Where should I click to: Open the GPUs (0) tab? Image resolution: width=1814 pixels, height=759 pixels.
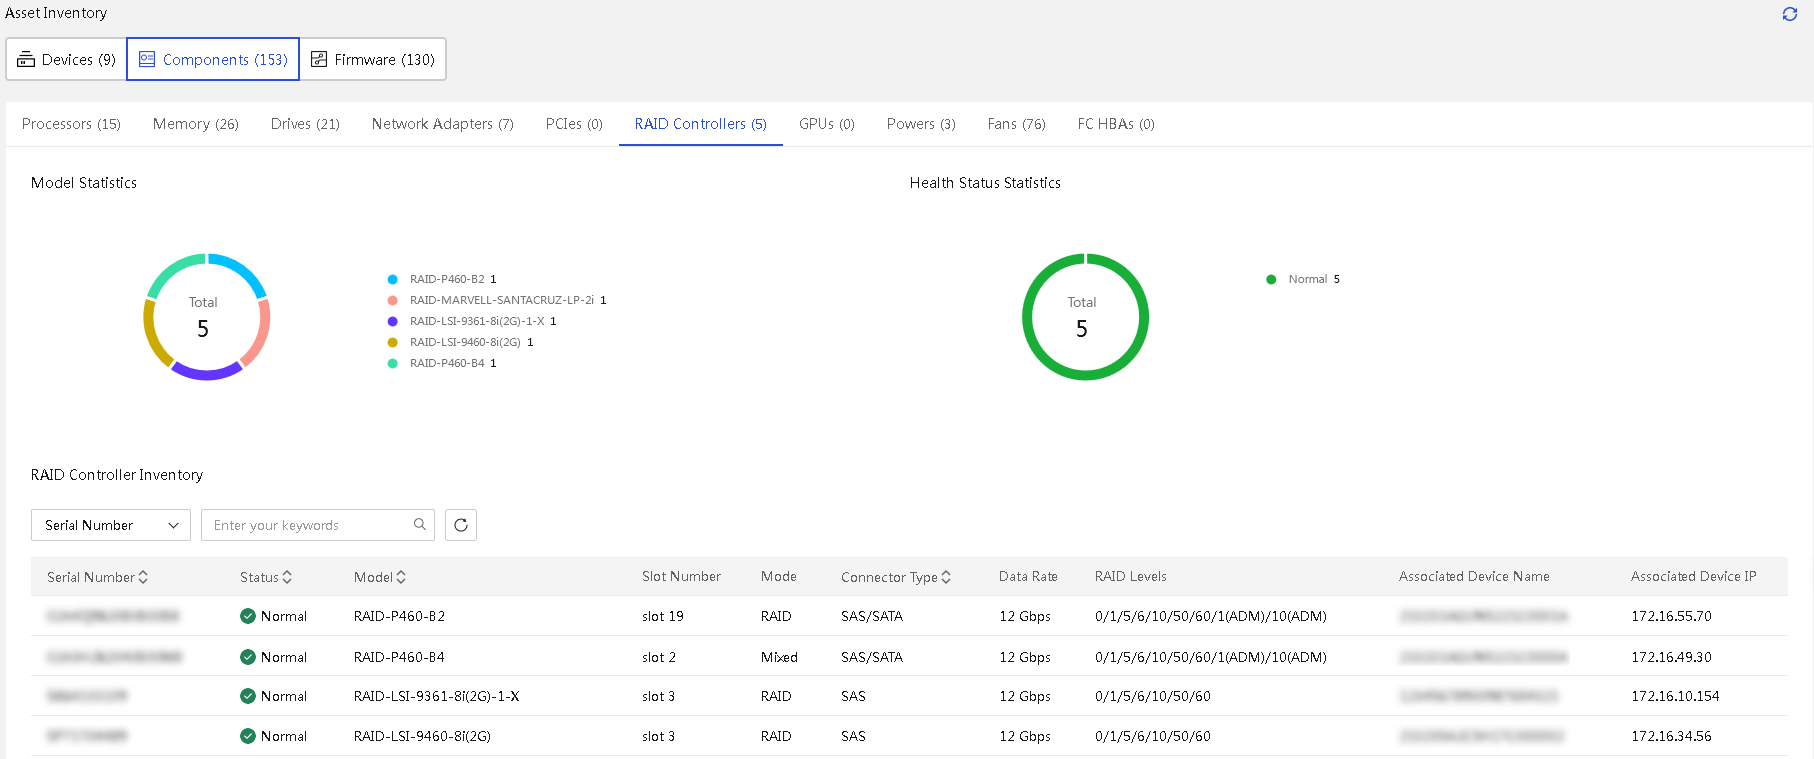[x=827, y=124]
